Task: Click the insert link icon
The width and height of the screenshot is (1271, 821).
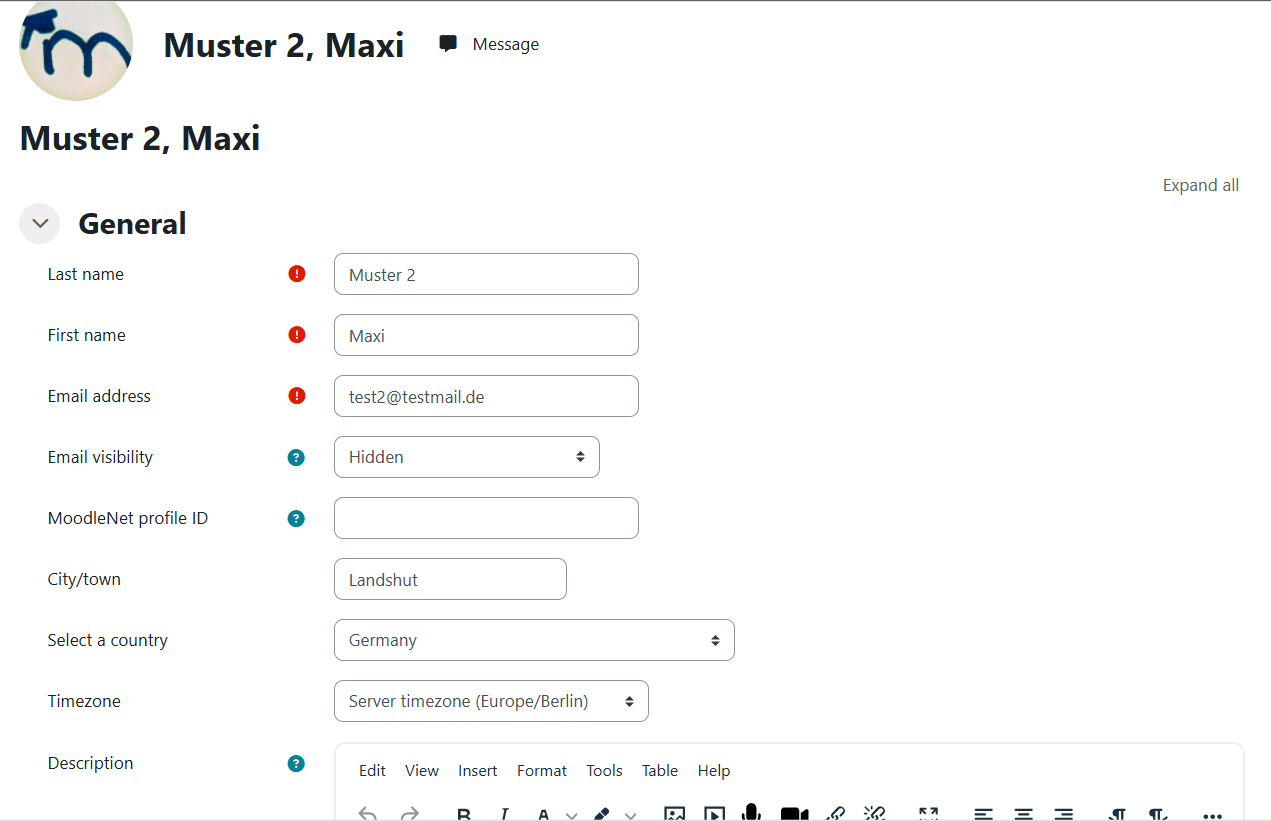Action: [x=835, y=814]
